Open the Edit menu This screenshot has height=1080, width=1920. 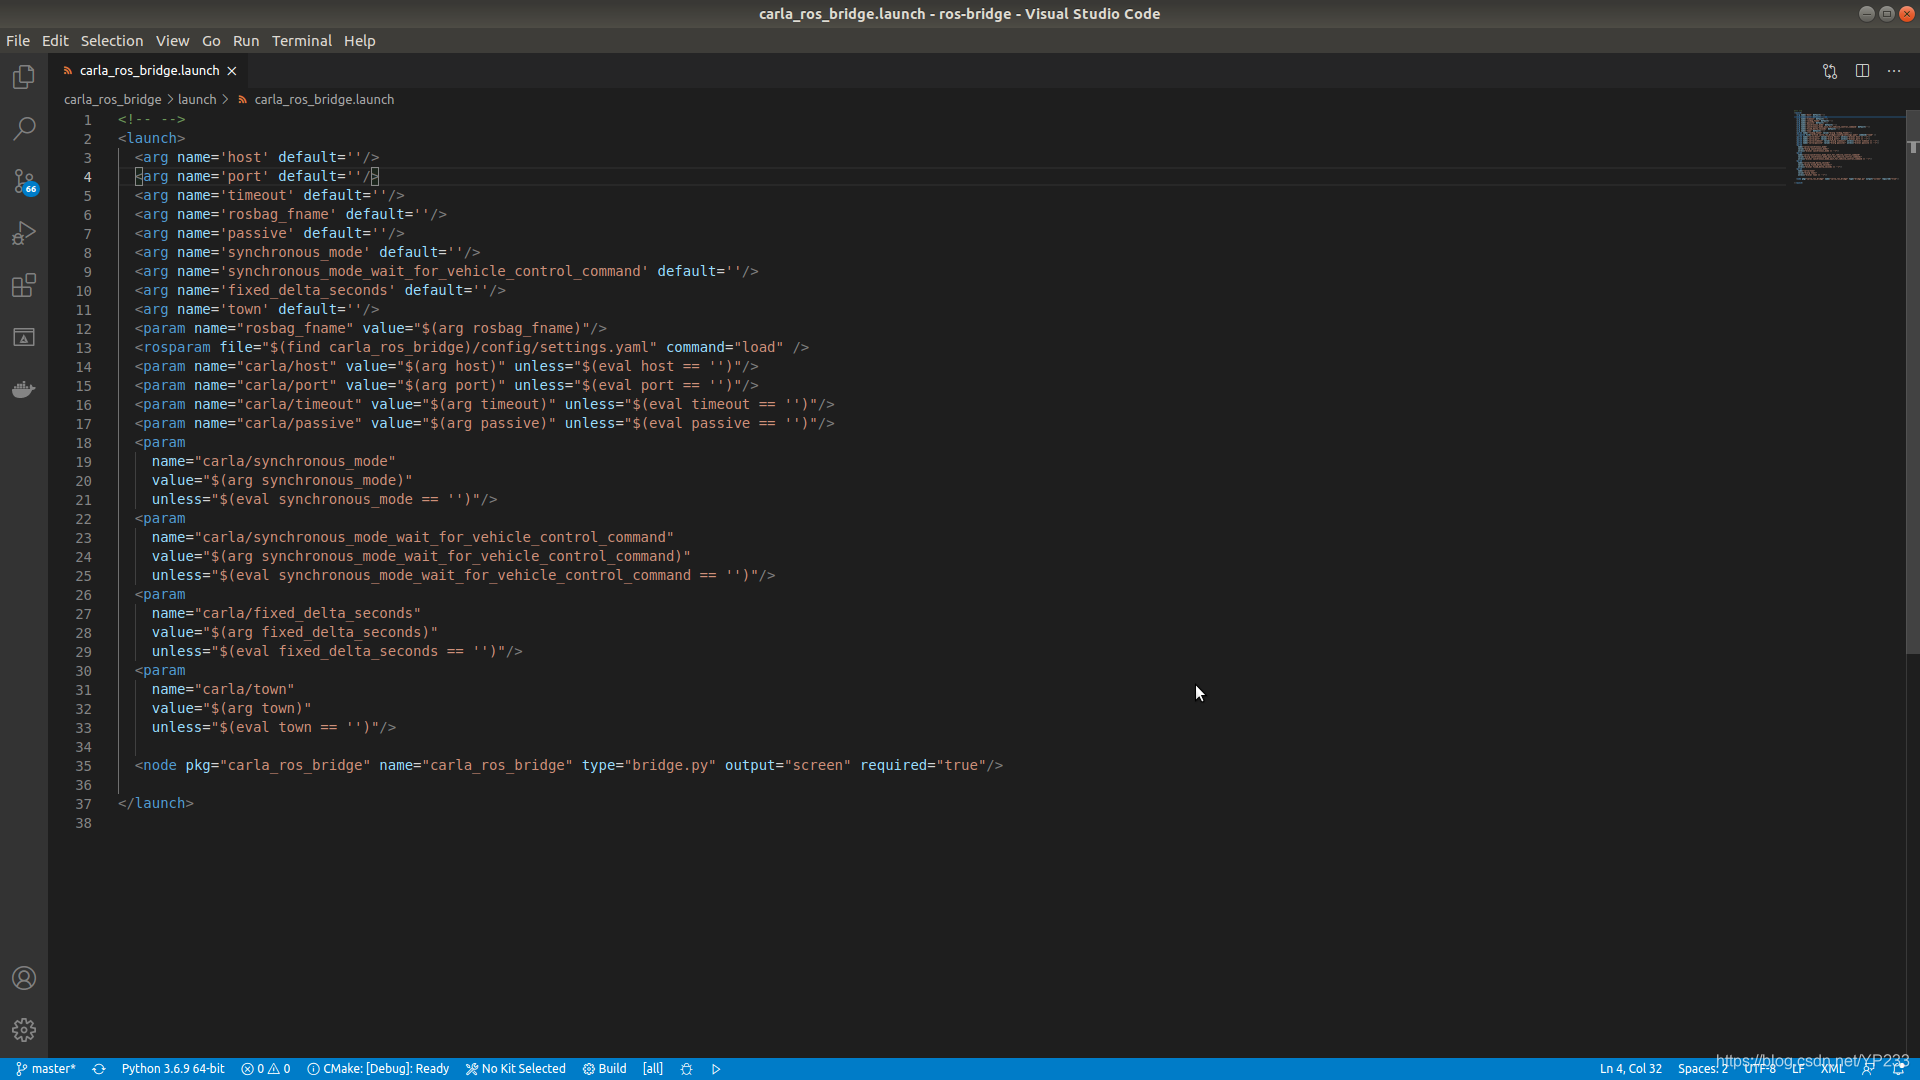pos(55,41)
